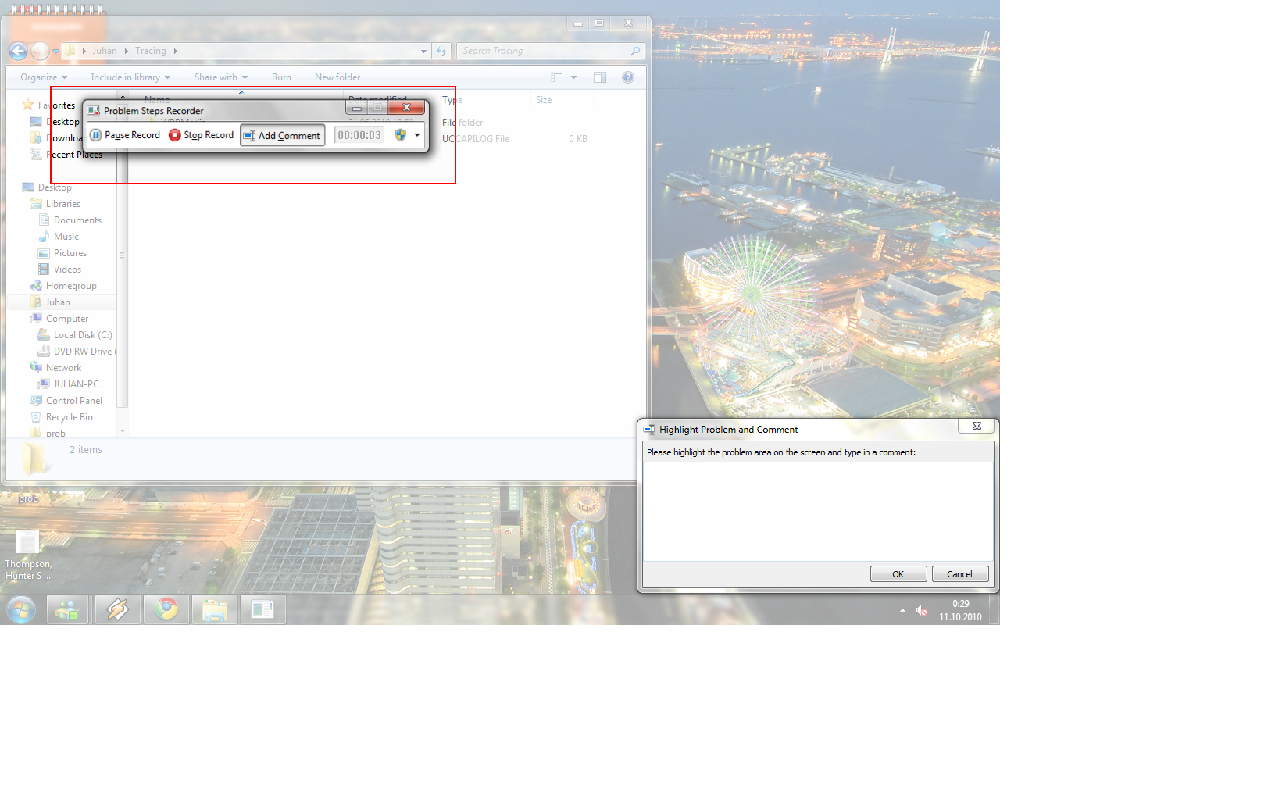This screenshot has height=800, width=1280.
Task: Click the File folder row type
Action: click(463, 123)
